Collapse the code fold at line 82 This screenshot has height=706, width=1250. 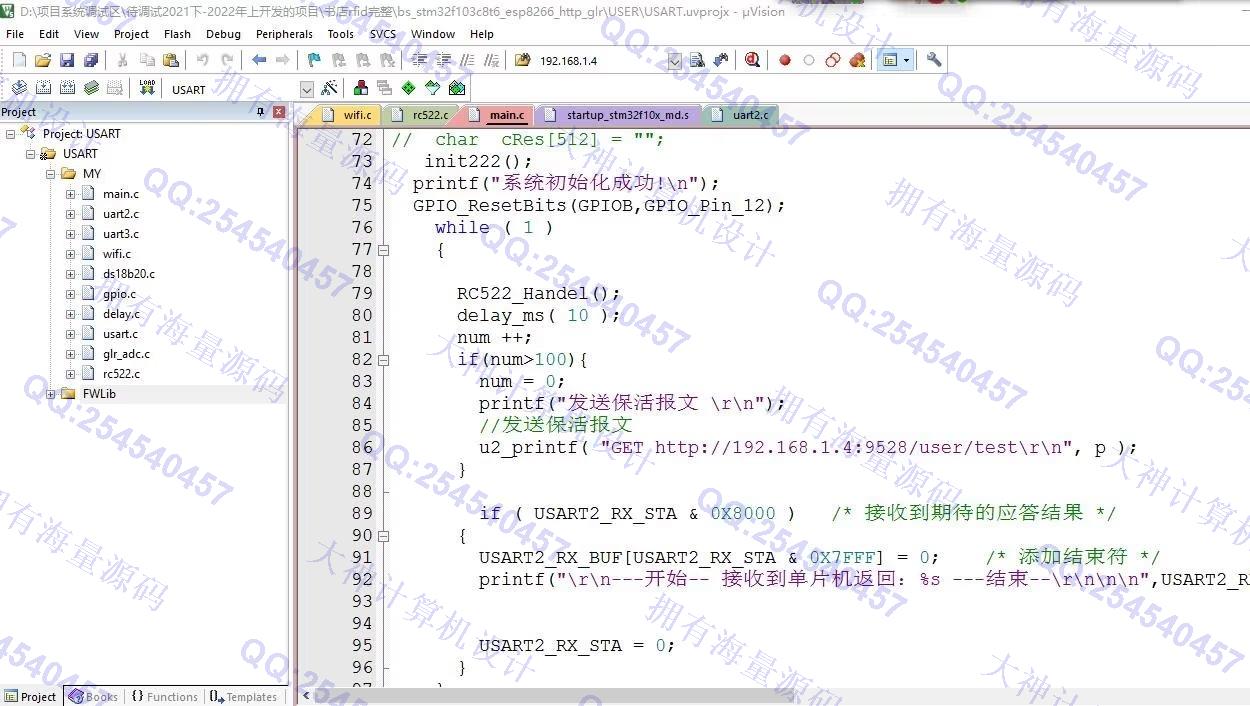coord(383,359)
